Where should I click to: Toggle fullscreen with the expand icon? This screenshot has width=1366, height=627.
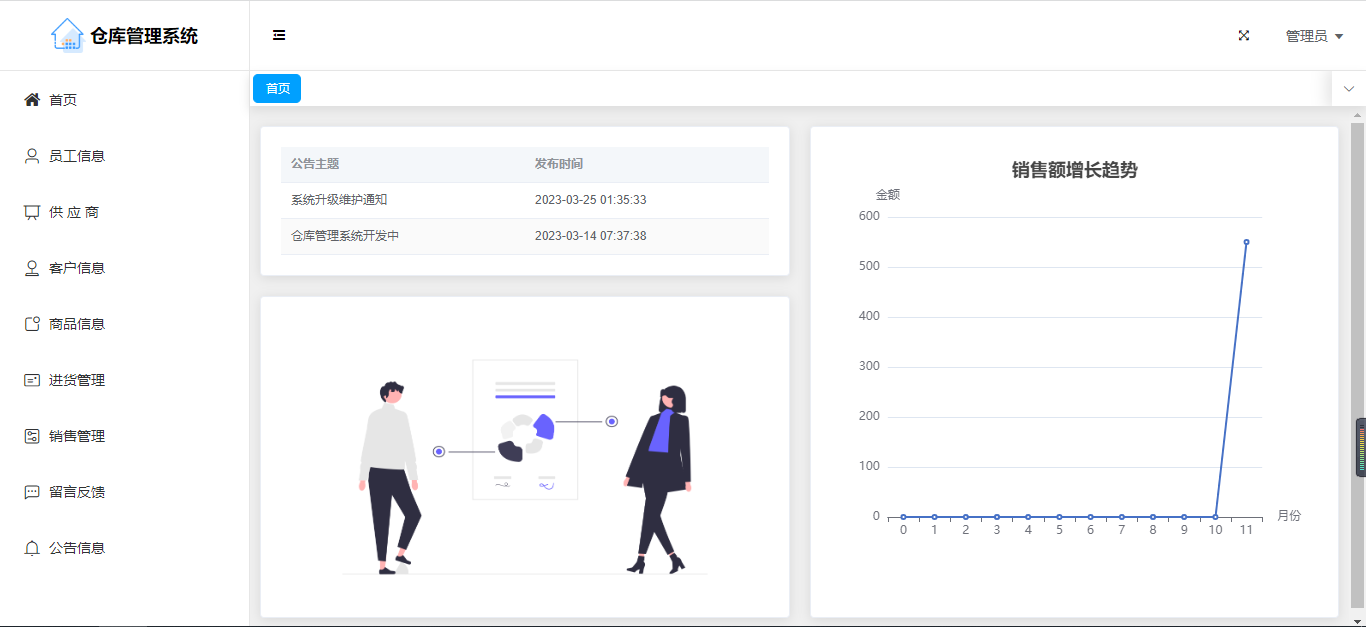pyautogui.click(x=1244, y=35)
